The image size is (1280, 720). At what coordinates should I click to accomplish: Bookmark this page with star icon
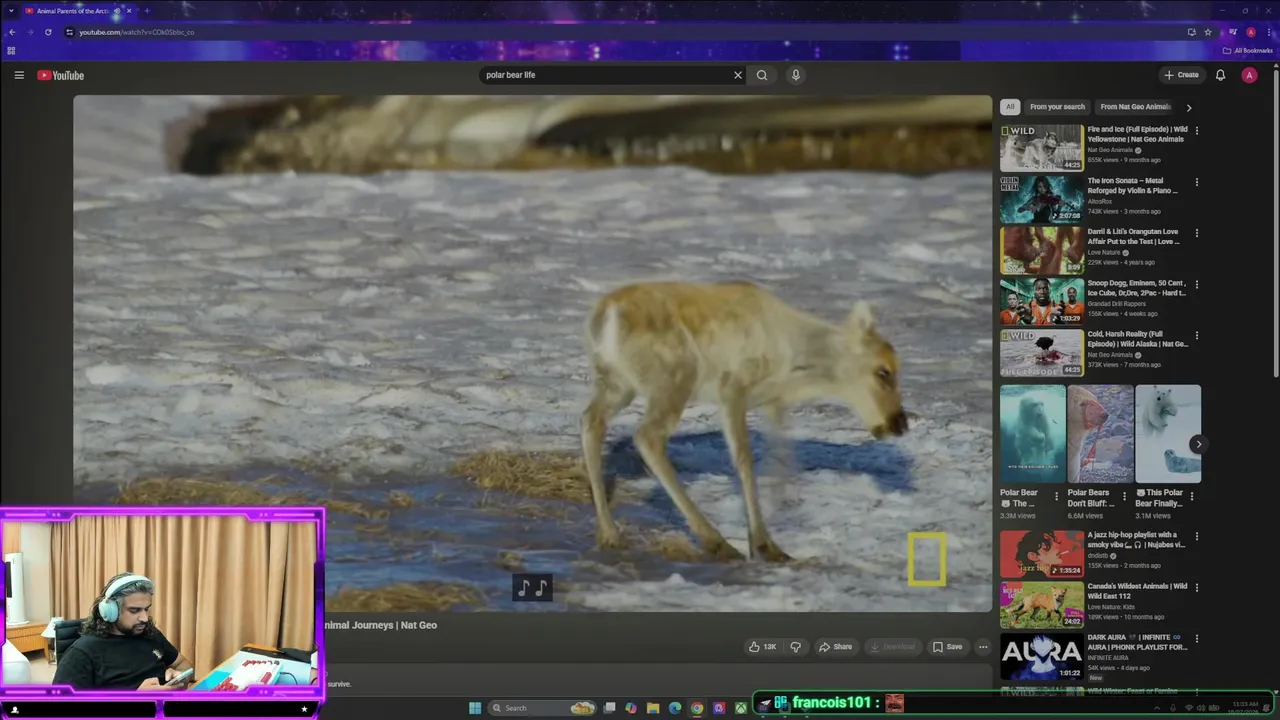1208,32
